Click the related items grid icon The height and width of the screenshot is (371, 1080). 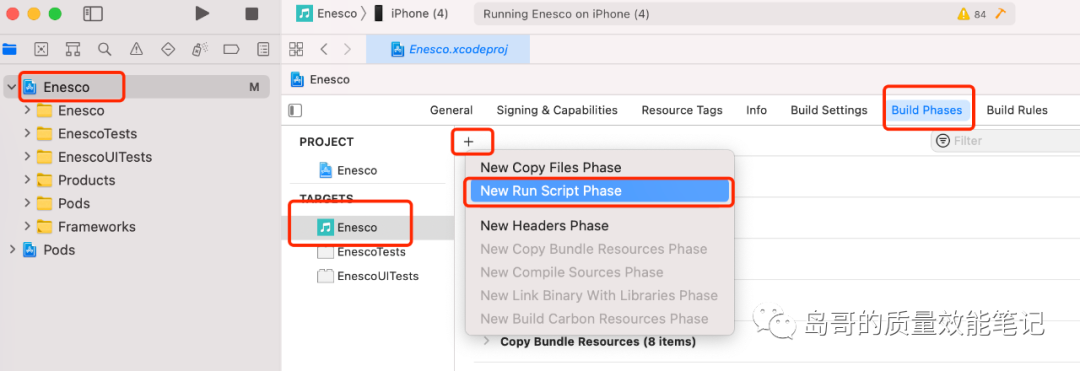[296, 49]
